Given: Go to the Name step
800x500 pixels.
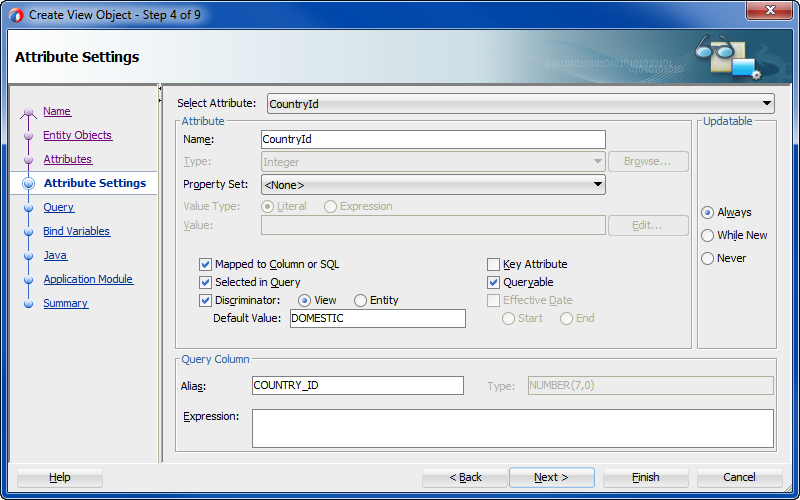Looking at the screenshot, I should pyautogui.click(x=57, y=111).
